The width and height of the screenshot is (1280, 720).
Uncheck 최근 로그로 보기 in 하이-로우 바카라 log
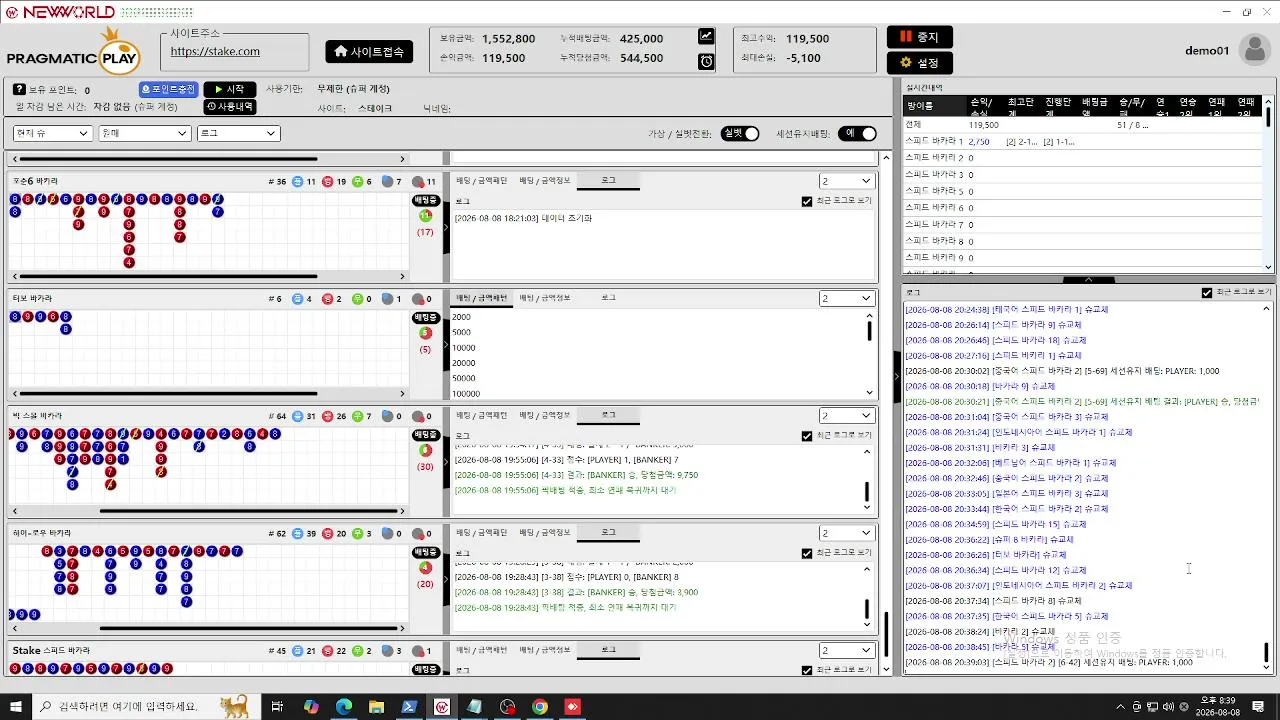[x=807, y=553]
